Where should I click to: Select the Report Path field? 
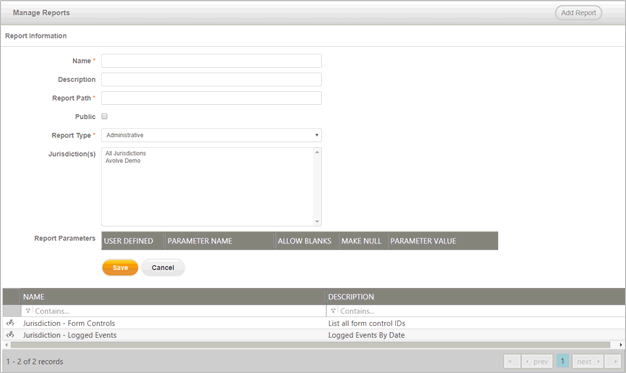click(211, 98)
